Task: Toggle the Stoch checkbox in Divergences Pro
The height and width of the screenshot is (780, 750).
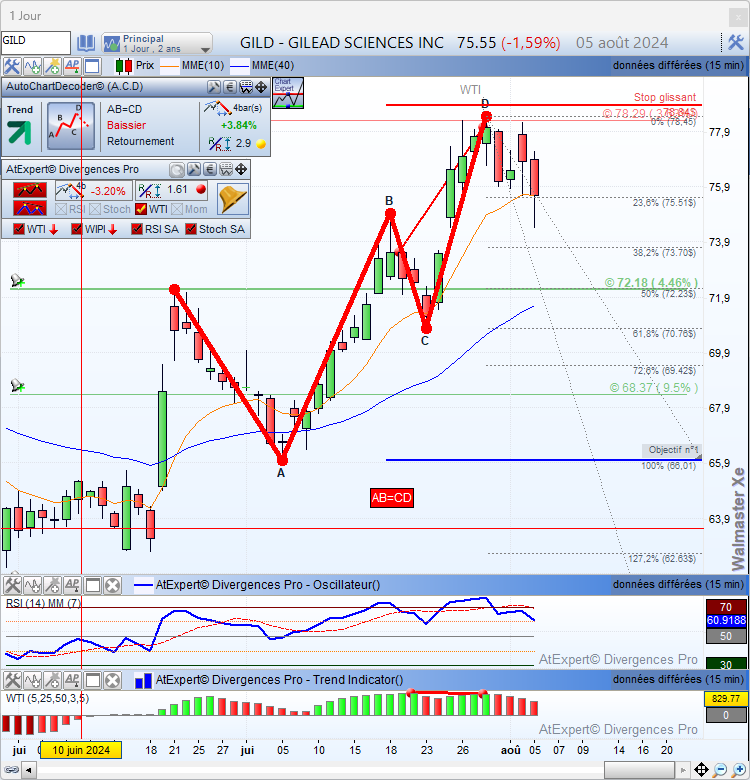Action: coord(95,209)
